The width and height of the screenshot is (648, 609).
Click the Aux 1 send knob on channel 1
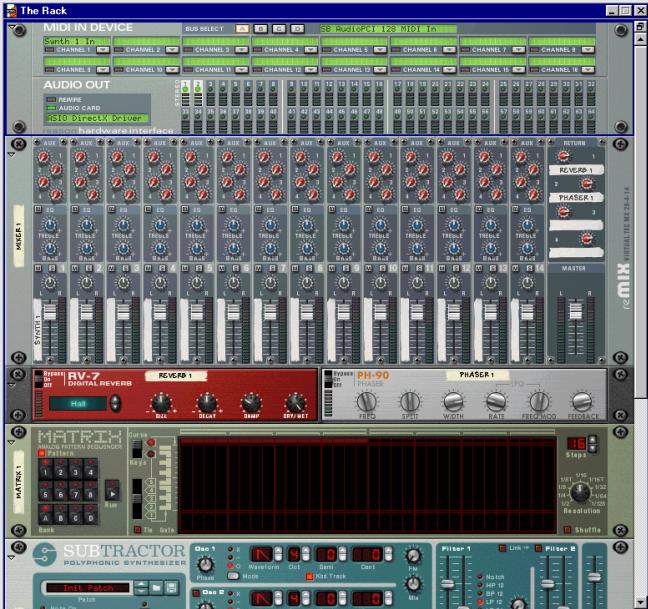tap(43, 157)
